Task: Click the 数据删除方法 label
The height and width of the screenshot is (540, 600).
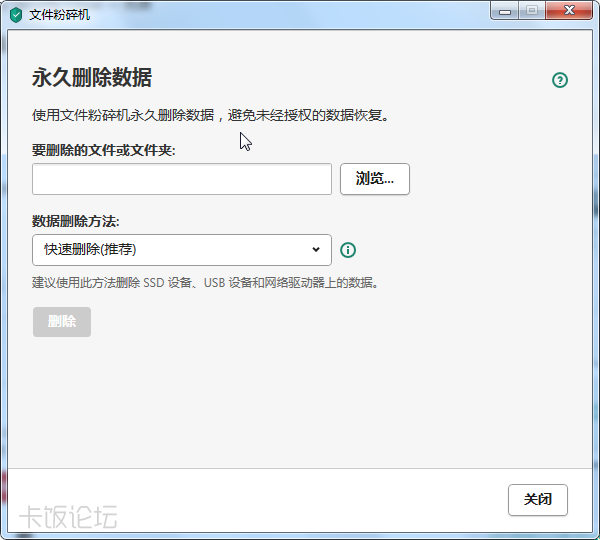Action: pos(76,221)
